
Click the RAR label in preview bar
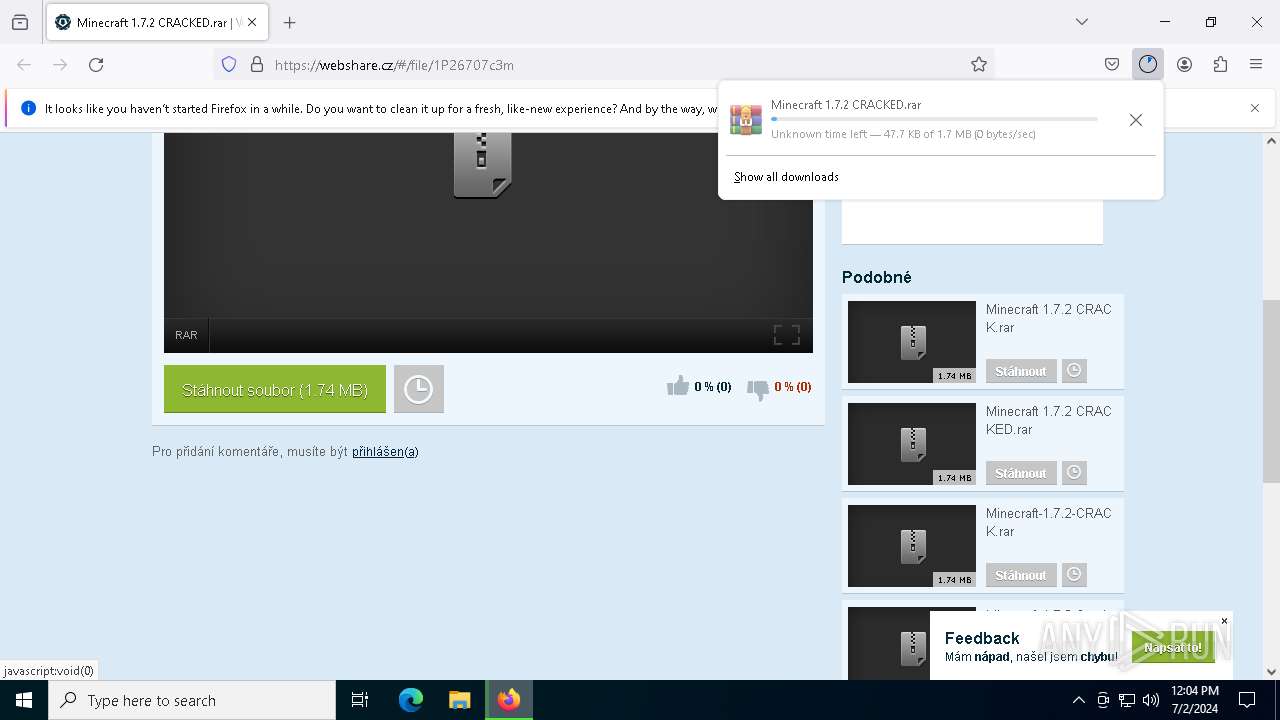(x=186, y=335)
